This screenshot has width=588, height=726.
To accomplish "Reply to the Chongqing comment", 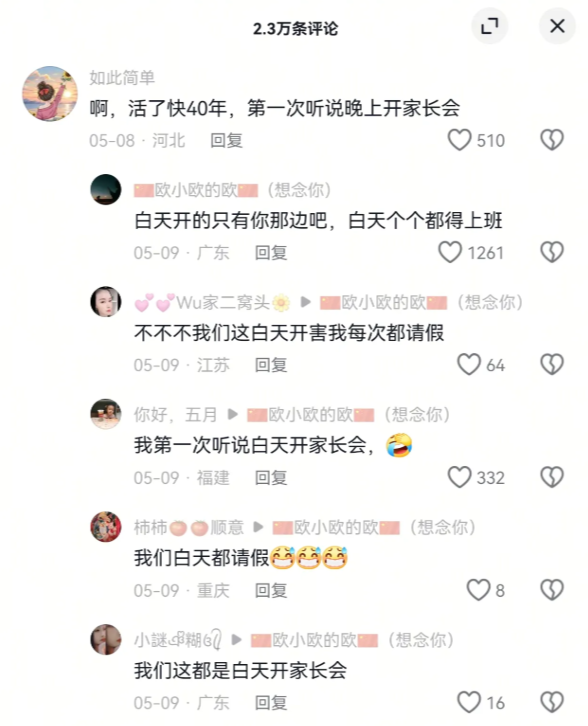I will [x=271, y=590].
